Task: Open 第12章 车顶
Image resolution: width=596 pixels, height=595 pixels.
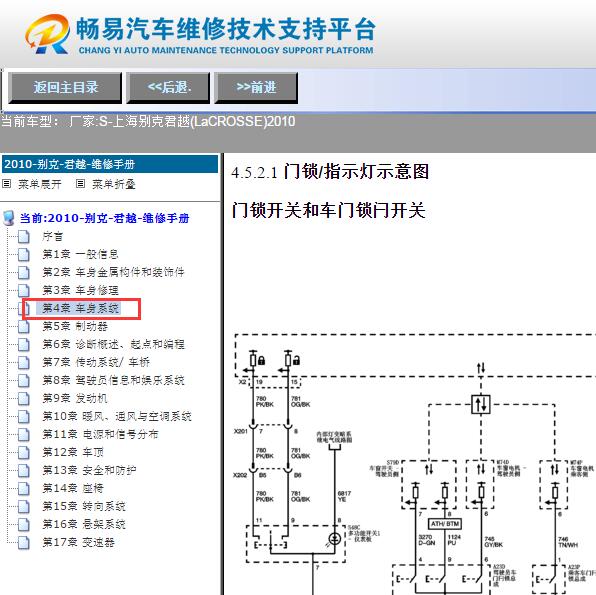Action: [x=73, y=452]
